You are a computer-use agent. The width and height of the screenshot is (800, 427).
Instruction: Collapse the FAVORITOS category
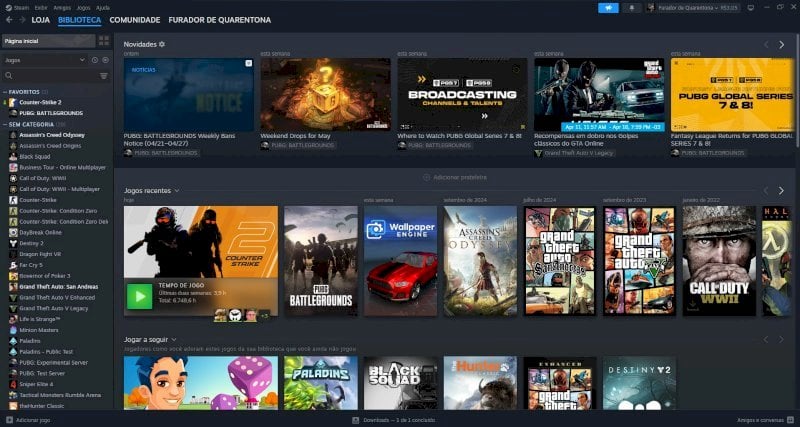[5, 92]
